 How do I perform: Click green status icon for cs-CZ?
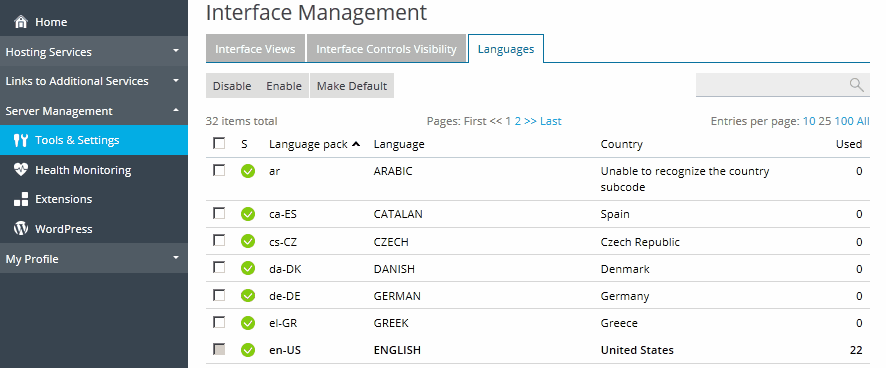tap(247, 241)
